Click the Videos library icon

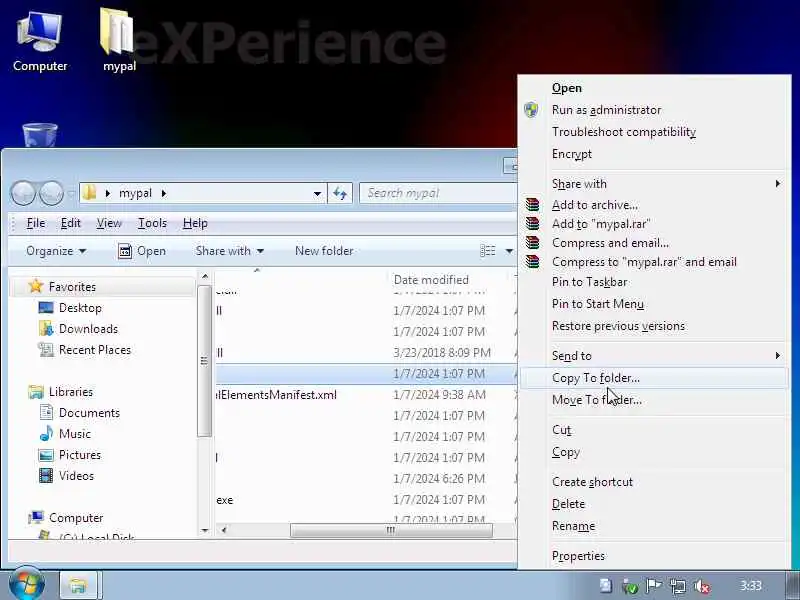tap(46, 476)
